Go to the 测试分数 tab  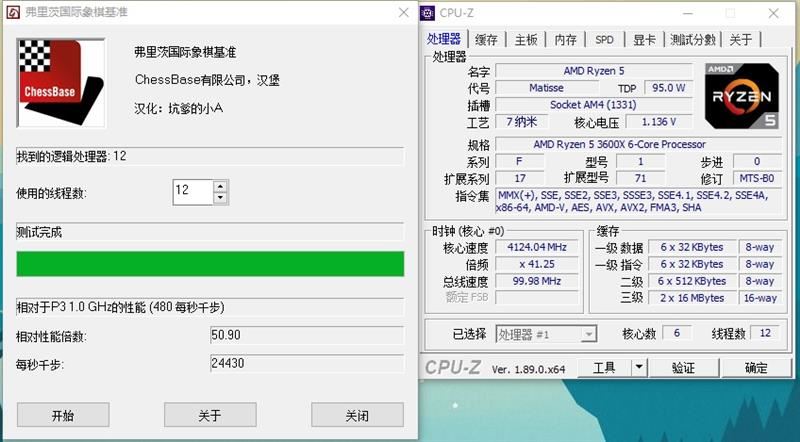[692, 40]
